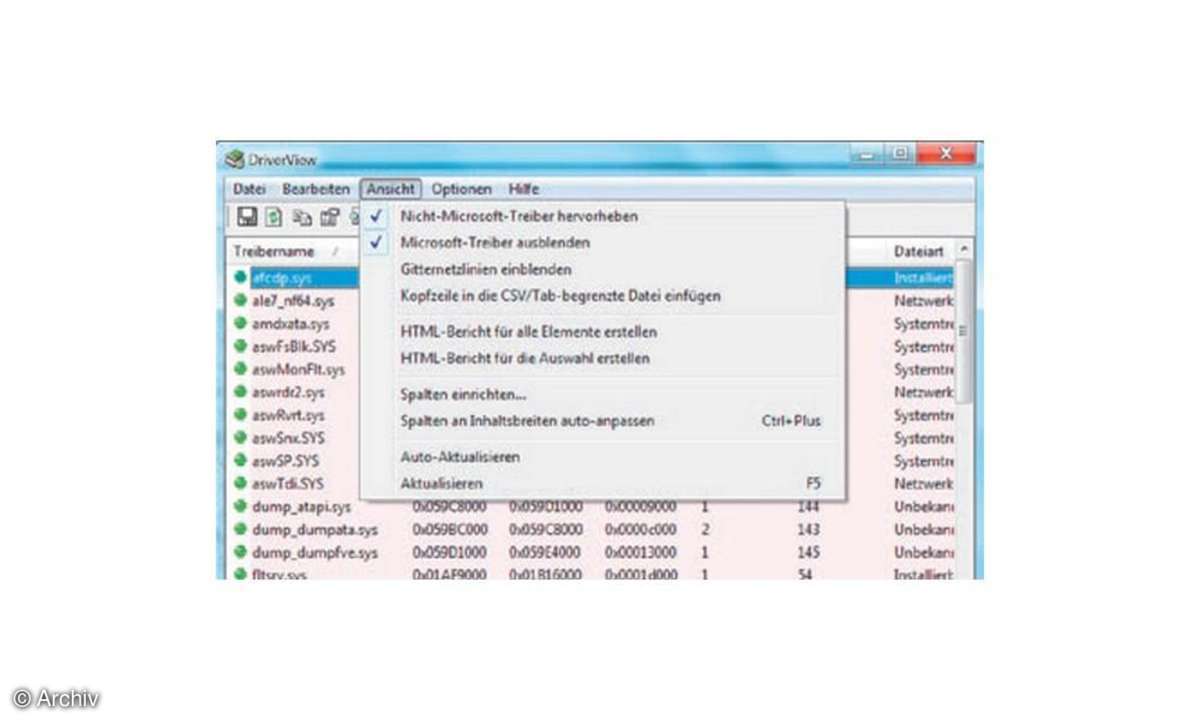The width and height of the screenshot is (1200, 720).
Task: Select the aswRvrt.sys driver name
Action: tap(288, 414)
